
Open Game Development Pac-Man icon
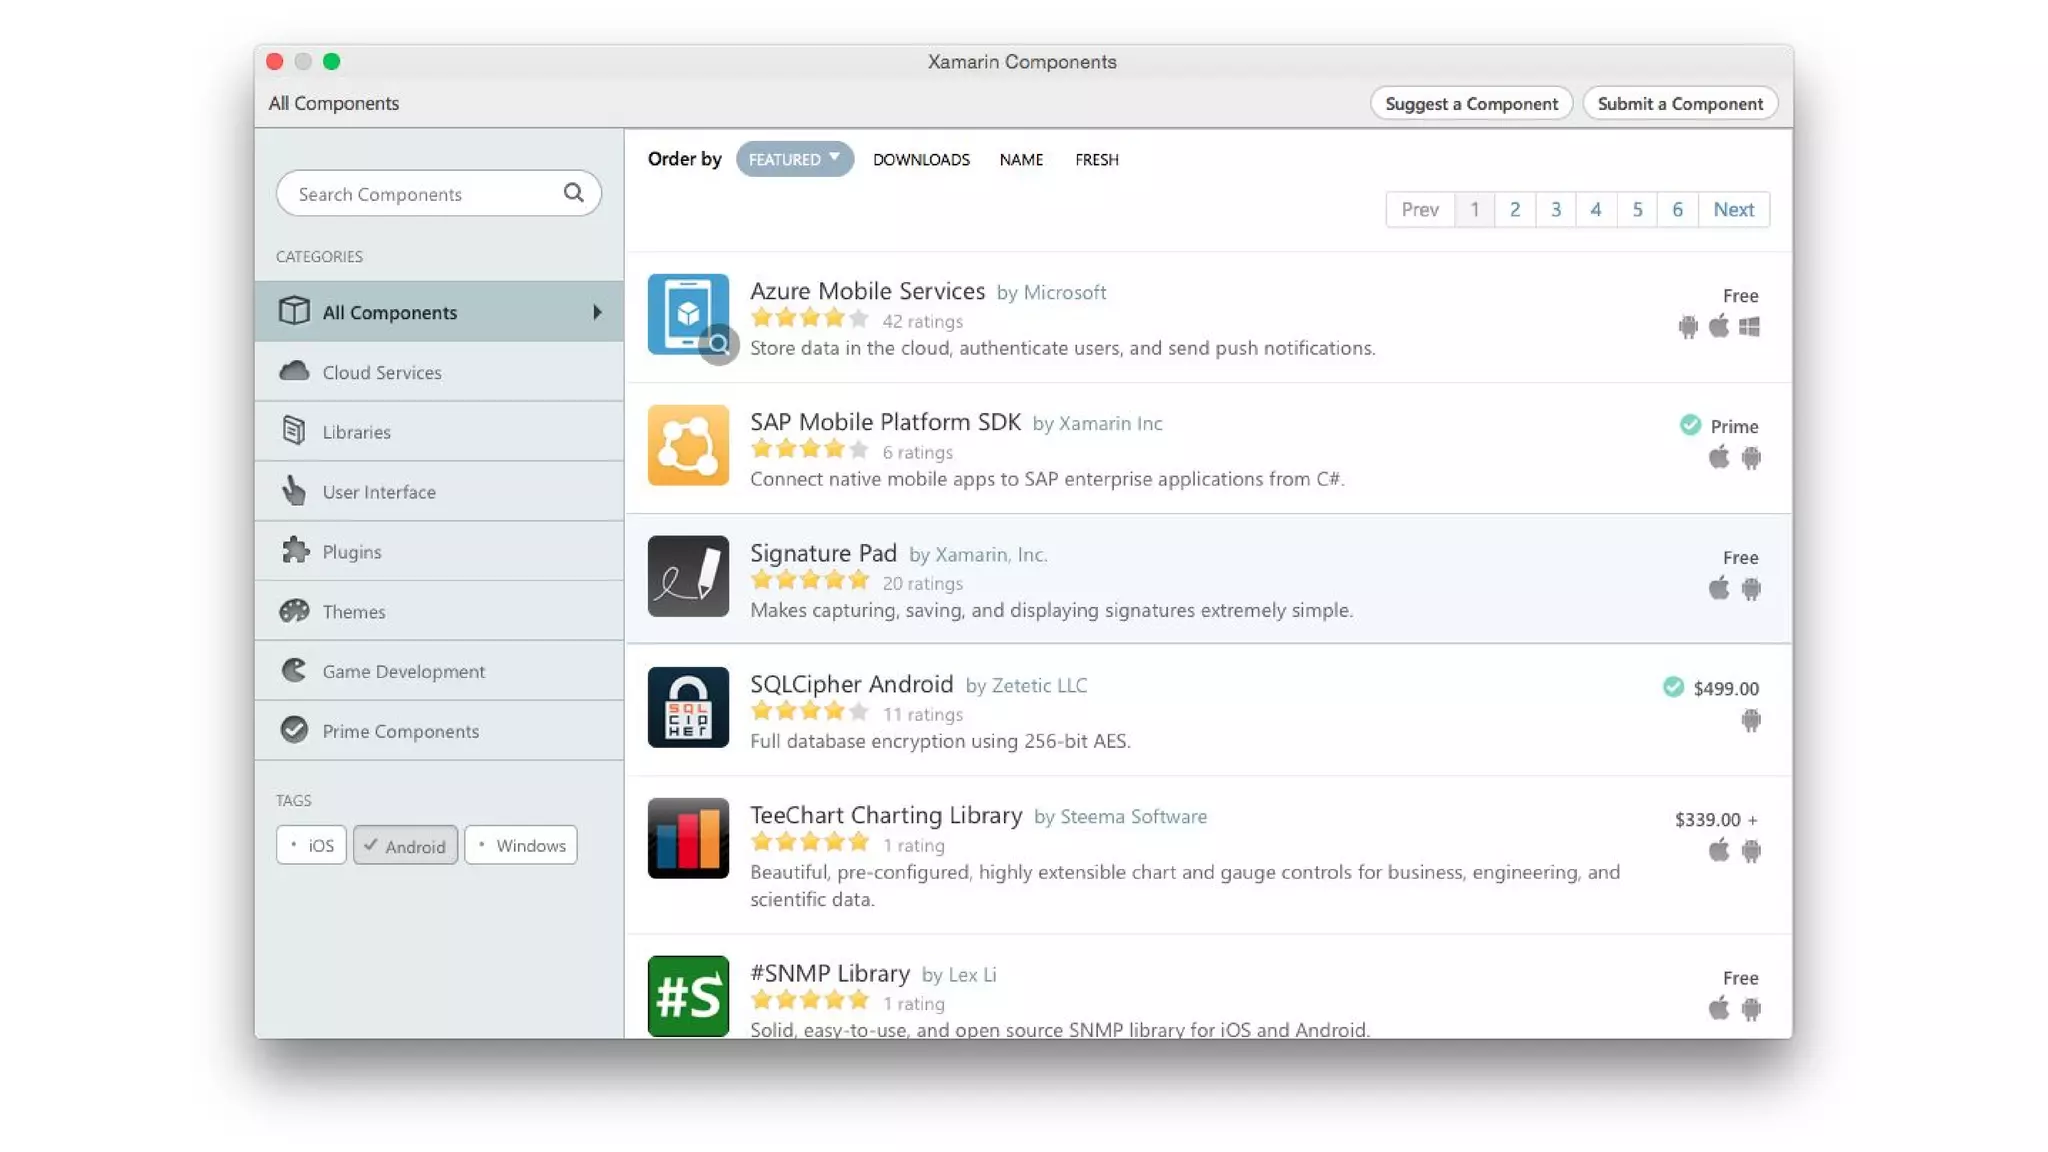294,670
